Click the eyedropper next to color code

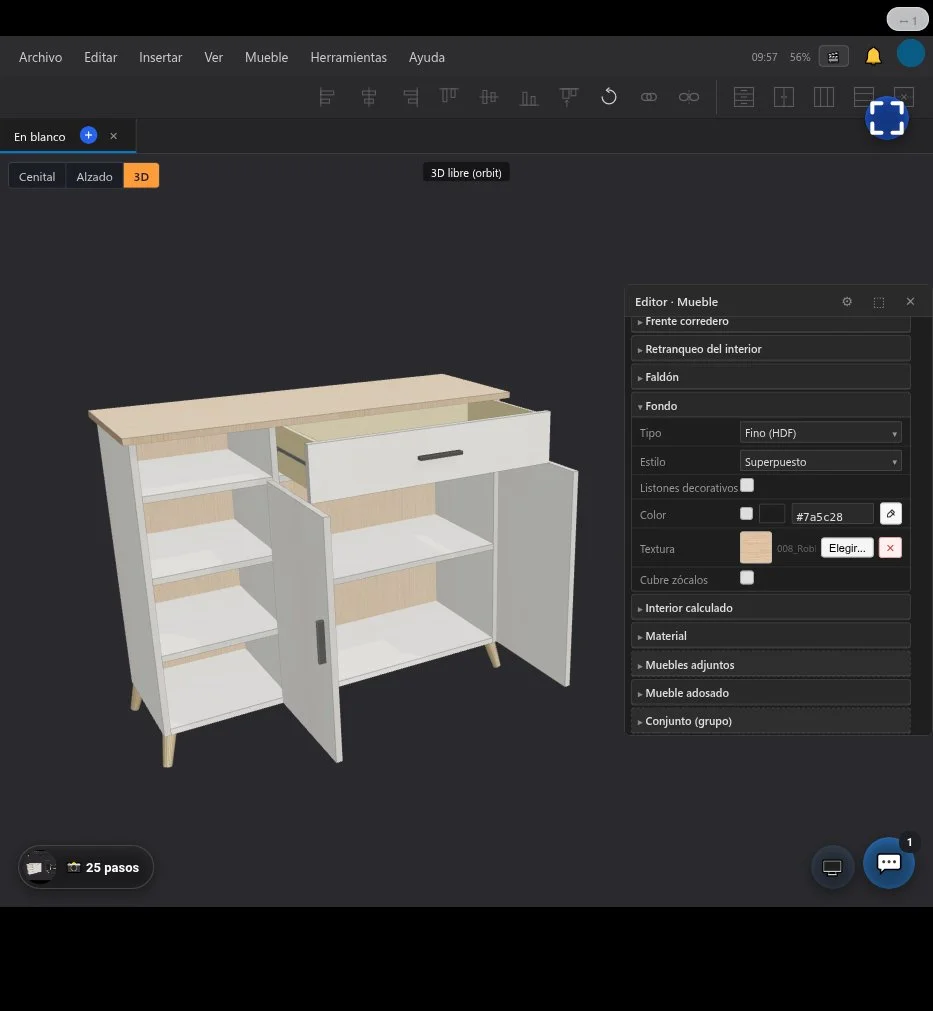tap(890, 514)
